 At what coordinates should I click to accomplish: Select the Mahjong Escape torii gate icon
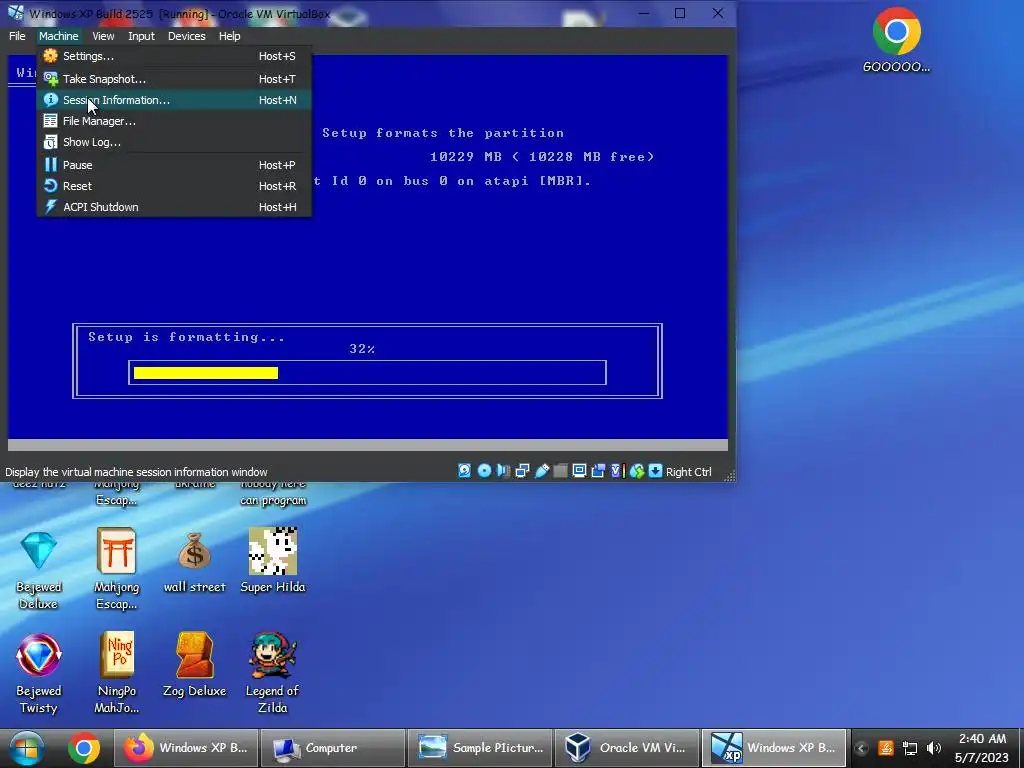click(116, 569)
